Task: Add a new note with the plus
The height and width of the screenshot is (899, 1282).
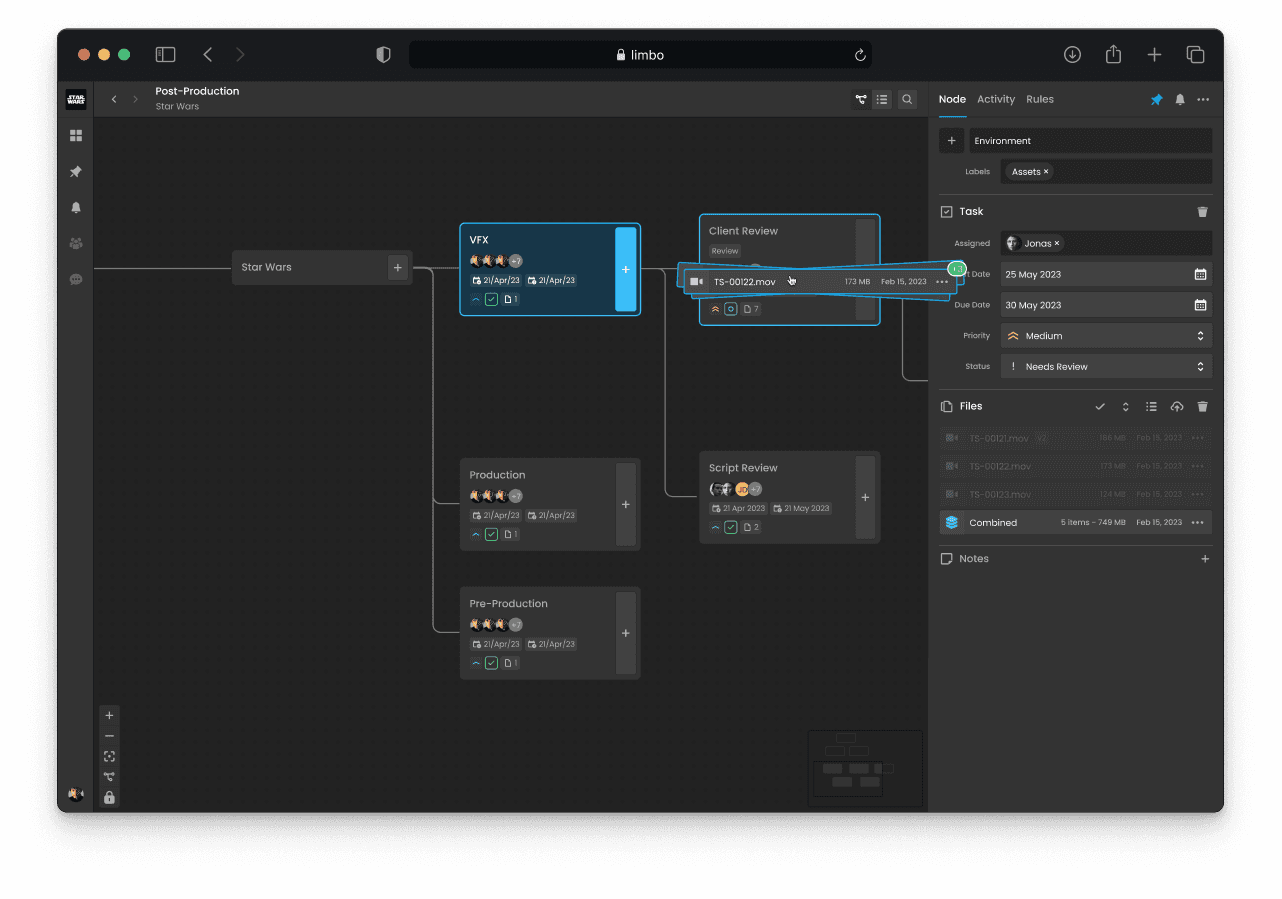Action: click(1205, 559)
